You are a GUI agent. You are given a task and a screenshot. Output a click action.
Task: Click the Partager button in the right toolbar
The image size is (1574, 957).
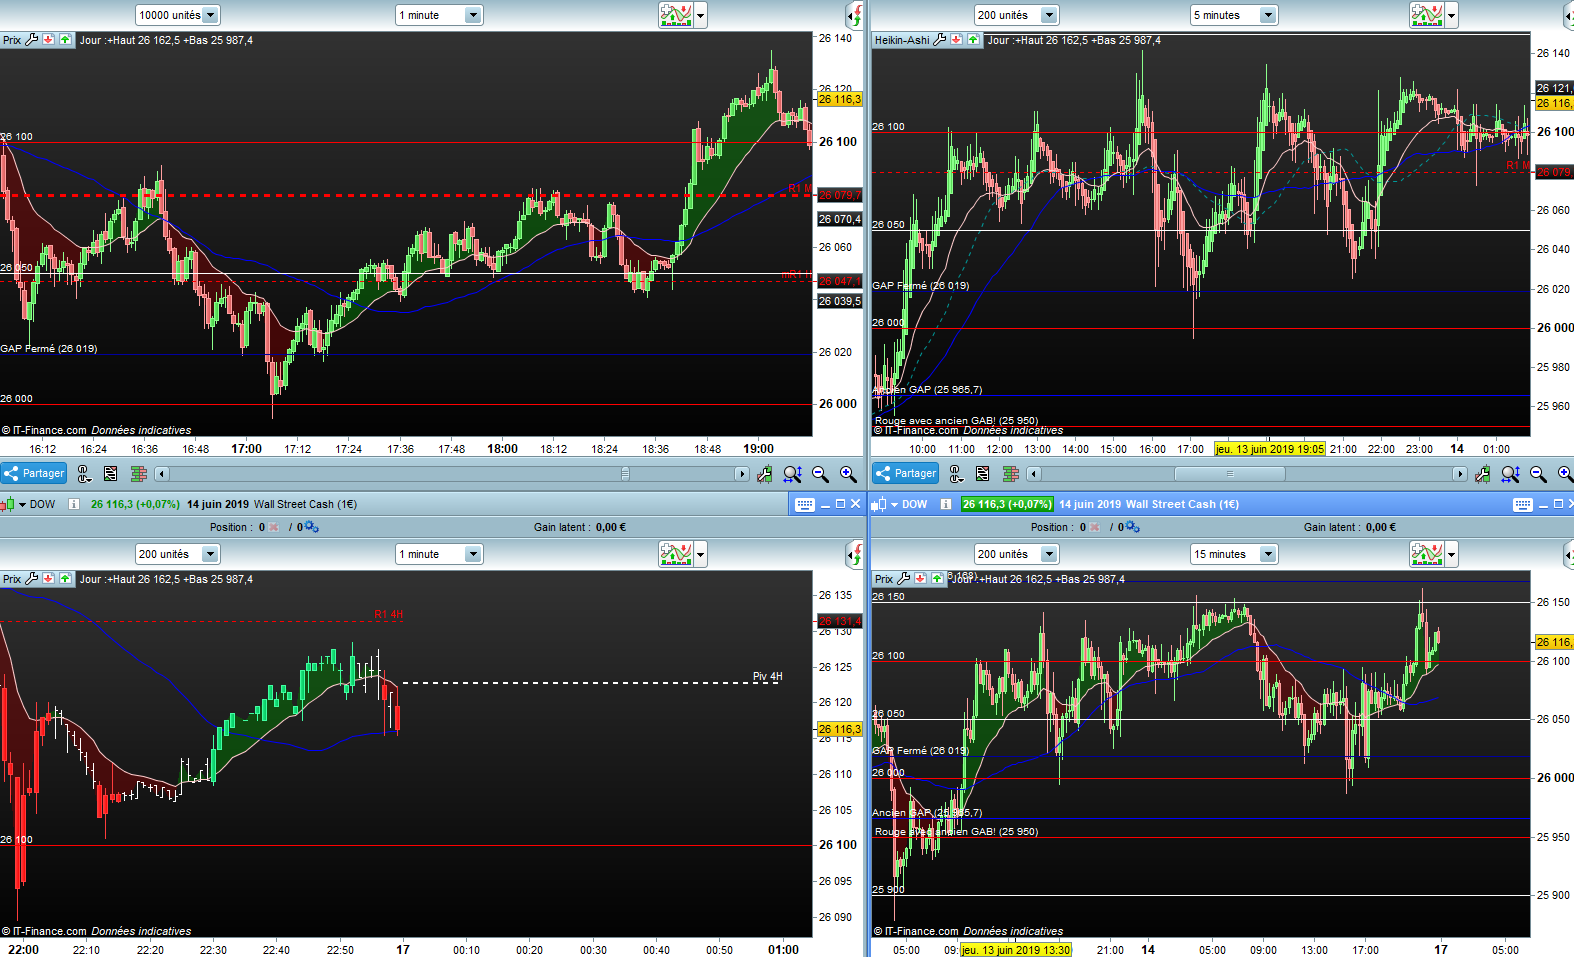tap(905, 474)
